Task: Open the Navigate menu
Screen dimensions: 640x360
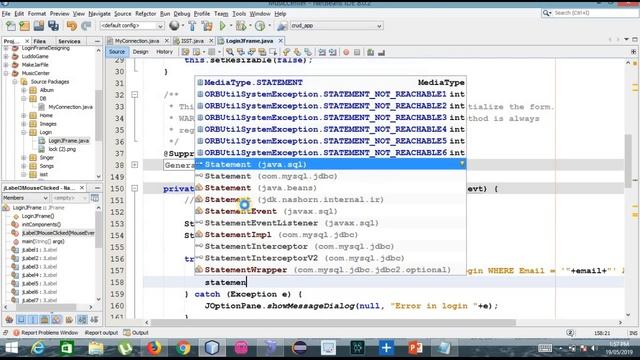Action: [x=99, y=13]
